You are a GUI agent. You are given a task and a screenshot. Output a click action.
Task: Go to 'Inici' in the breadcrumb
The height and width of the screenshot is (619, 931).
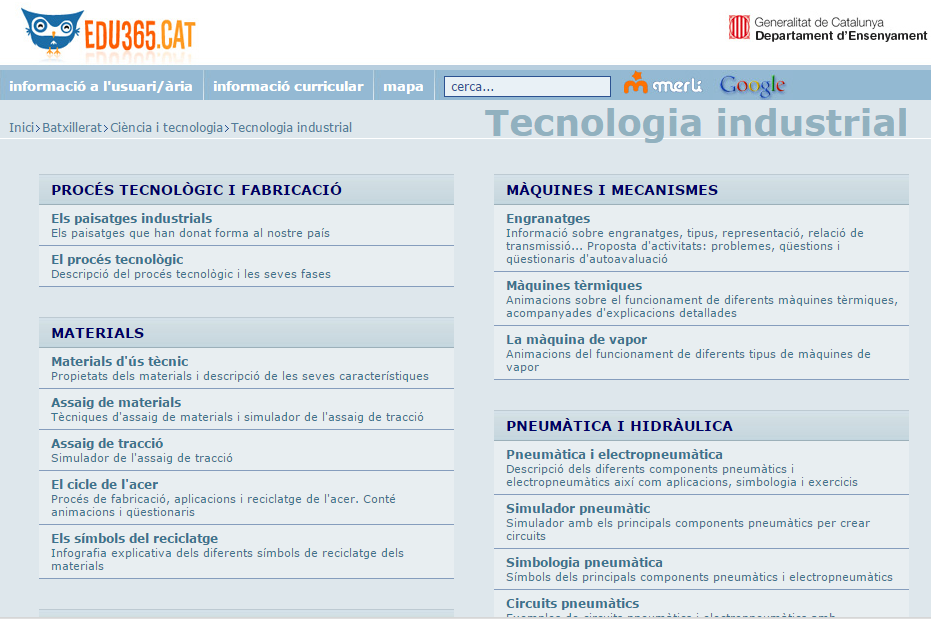(22, 128)
